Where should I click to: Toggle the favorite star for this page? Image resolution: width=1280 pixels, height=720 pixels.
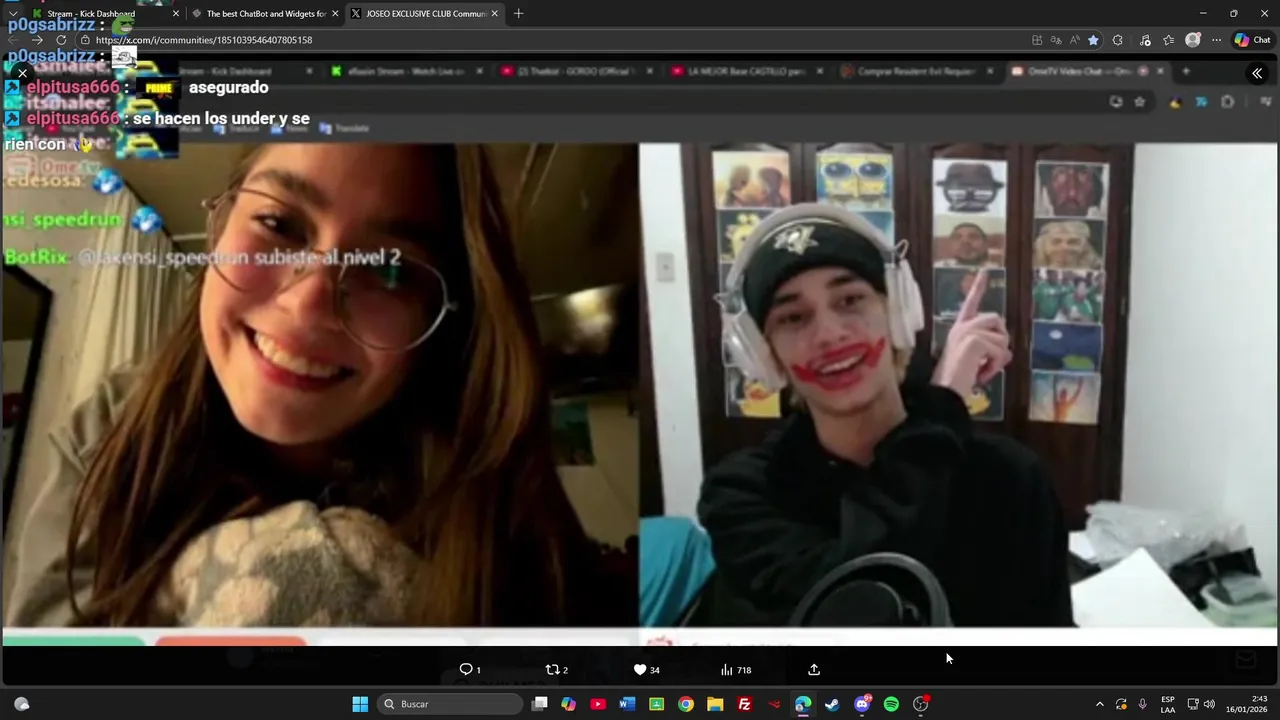click(x=1093, y=40)
